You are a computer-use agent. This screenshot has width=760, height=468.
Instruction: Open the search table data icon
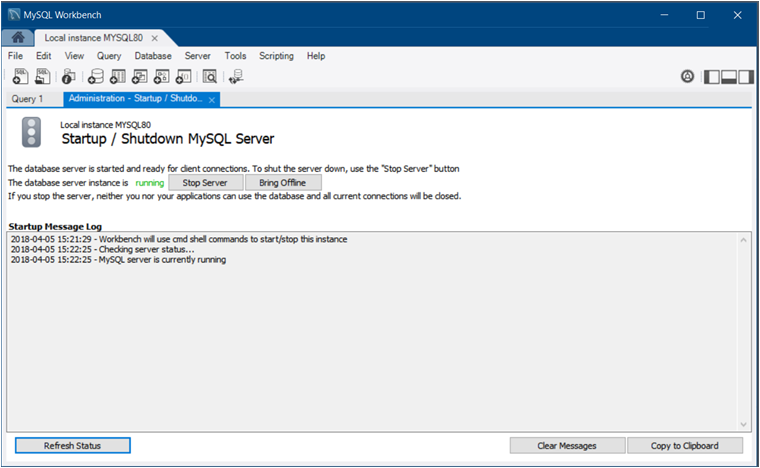(209, 77)
